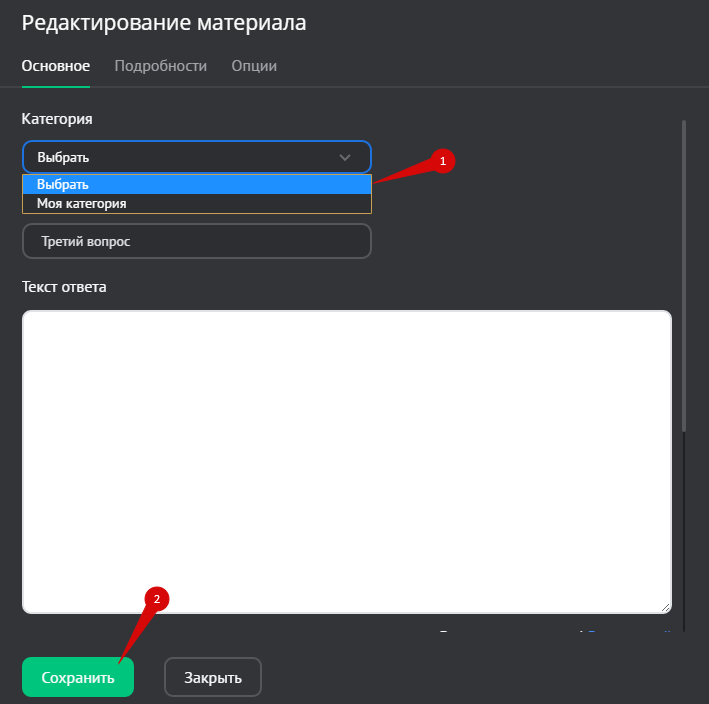This screenshot has width=709, height=704.
Task: Click scrollbar track below the thumb
Action: click(x=684, y=530)
